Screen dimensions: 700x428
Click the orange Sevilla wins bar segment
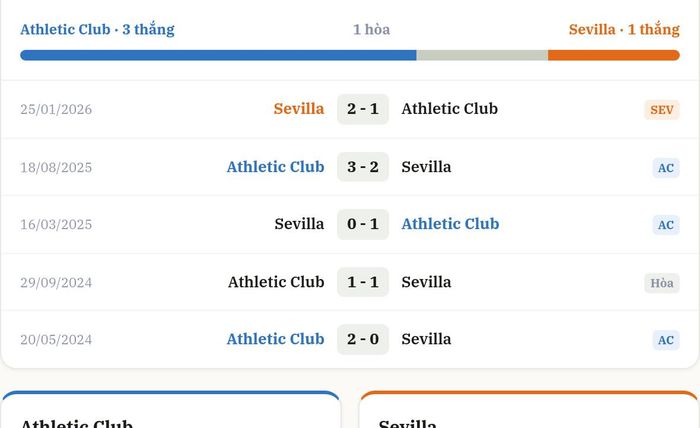tap(614, 55)
